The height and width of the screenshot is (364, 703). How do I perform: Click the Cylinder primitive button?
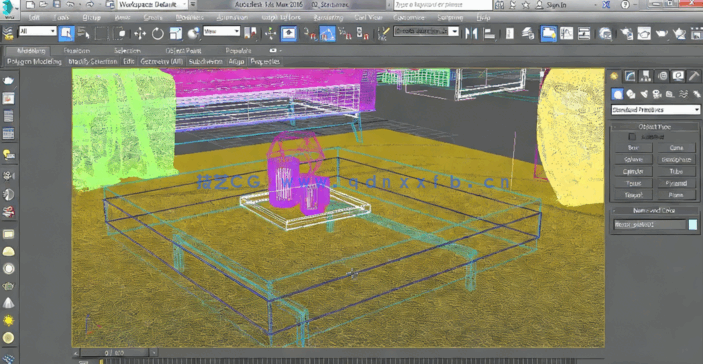coord(633,171)
